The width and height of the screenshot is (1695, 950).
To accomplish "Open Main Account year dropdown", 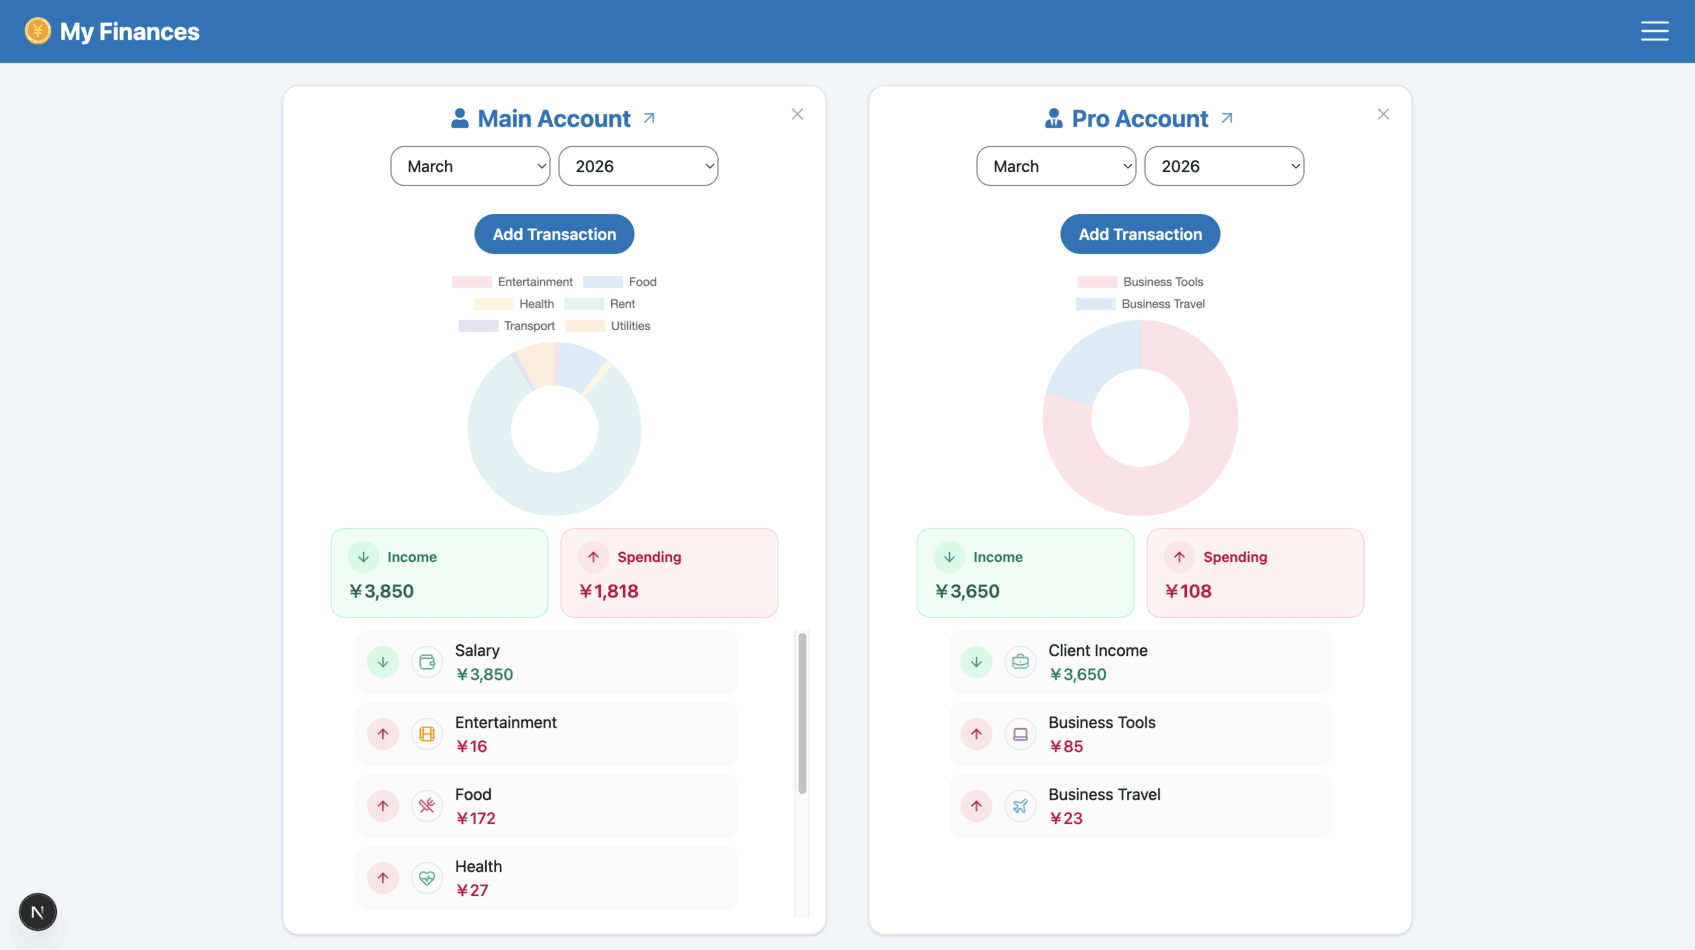I will 638,166.
